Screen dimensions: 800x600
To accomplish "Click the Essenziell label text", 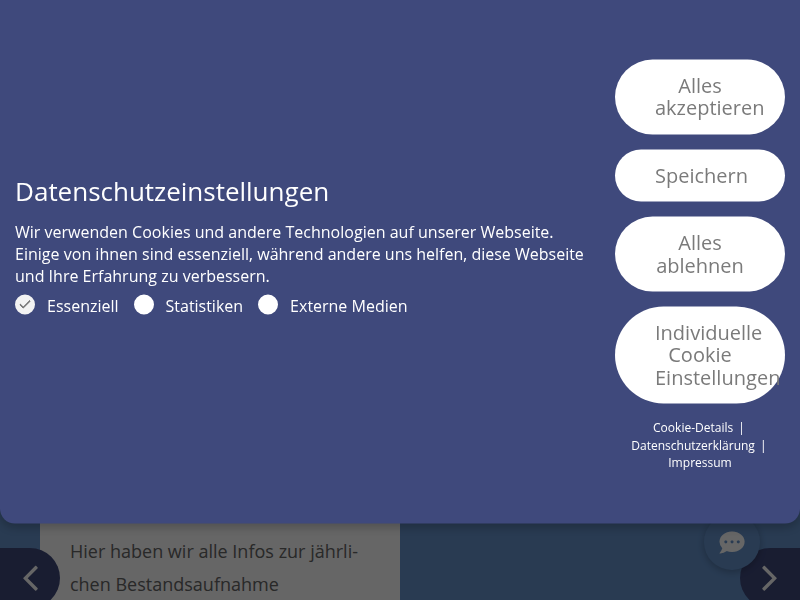I will coord(82,306).
